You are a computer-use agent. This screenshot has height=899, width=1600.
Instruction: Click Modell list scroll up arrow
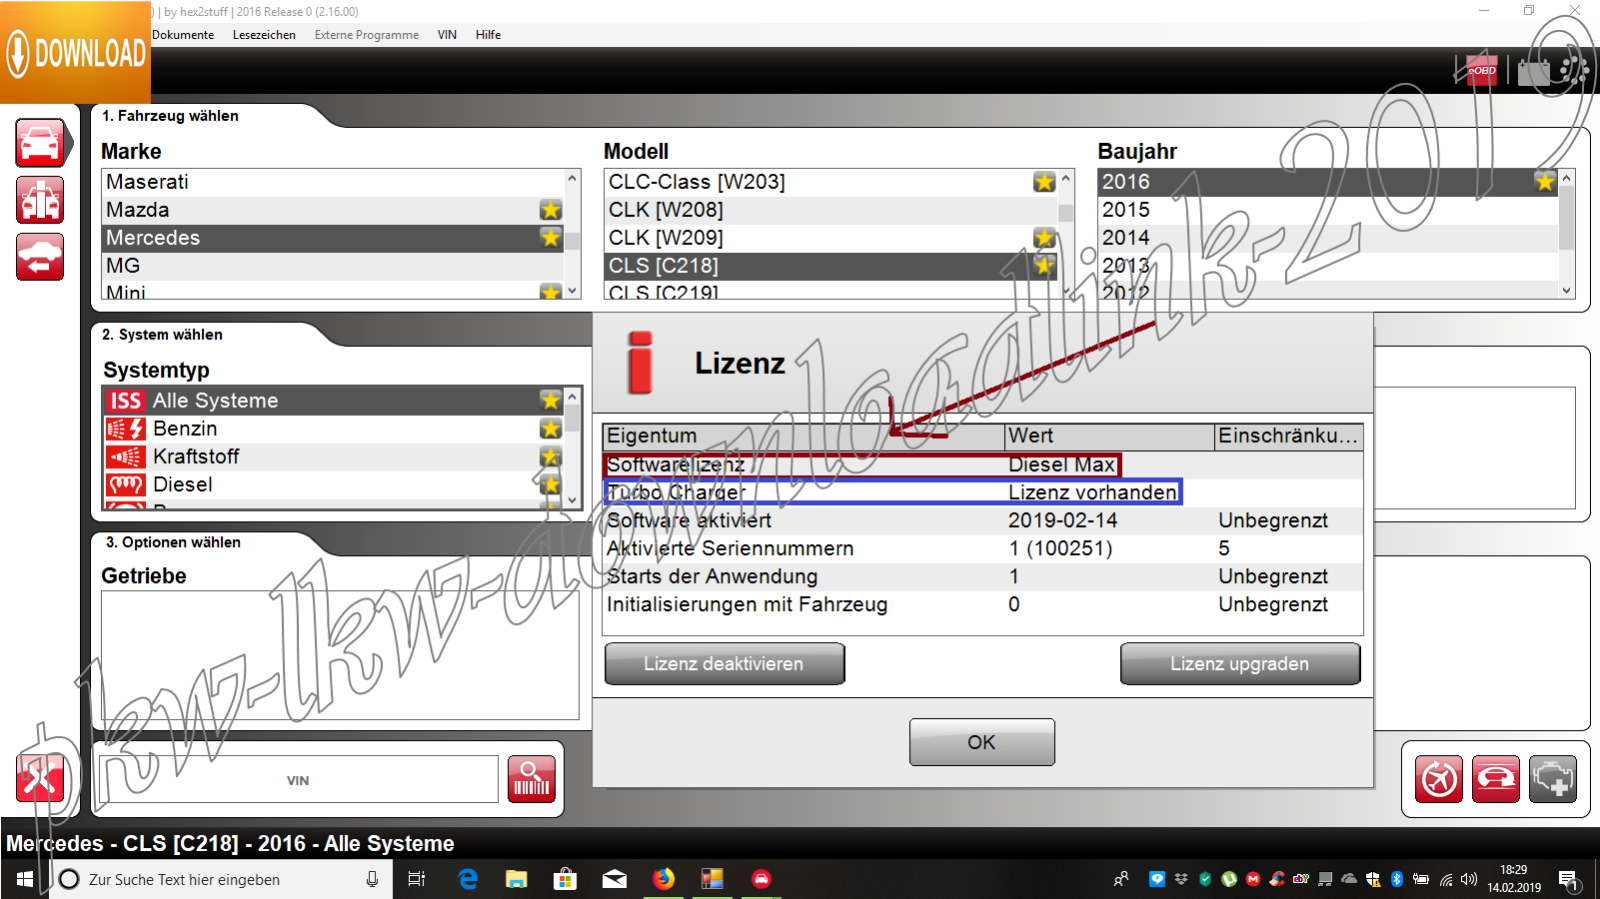[x=1066, y=178]
